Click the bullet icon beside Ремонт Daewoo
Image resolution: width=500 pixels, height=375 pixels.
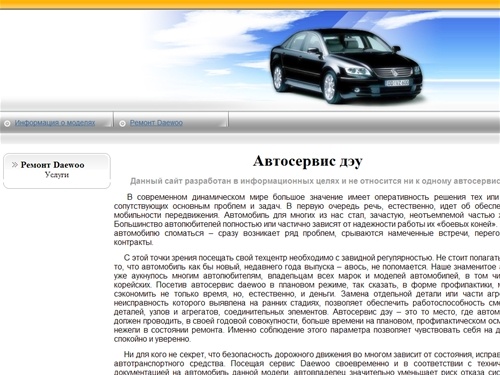122,123
